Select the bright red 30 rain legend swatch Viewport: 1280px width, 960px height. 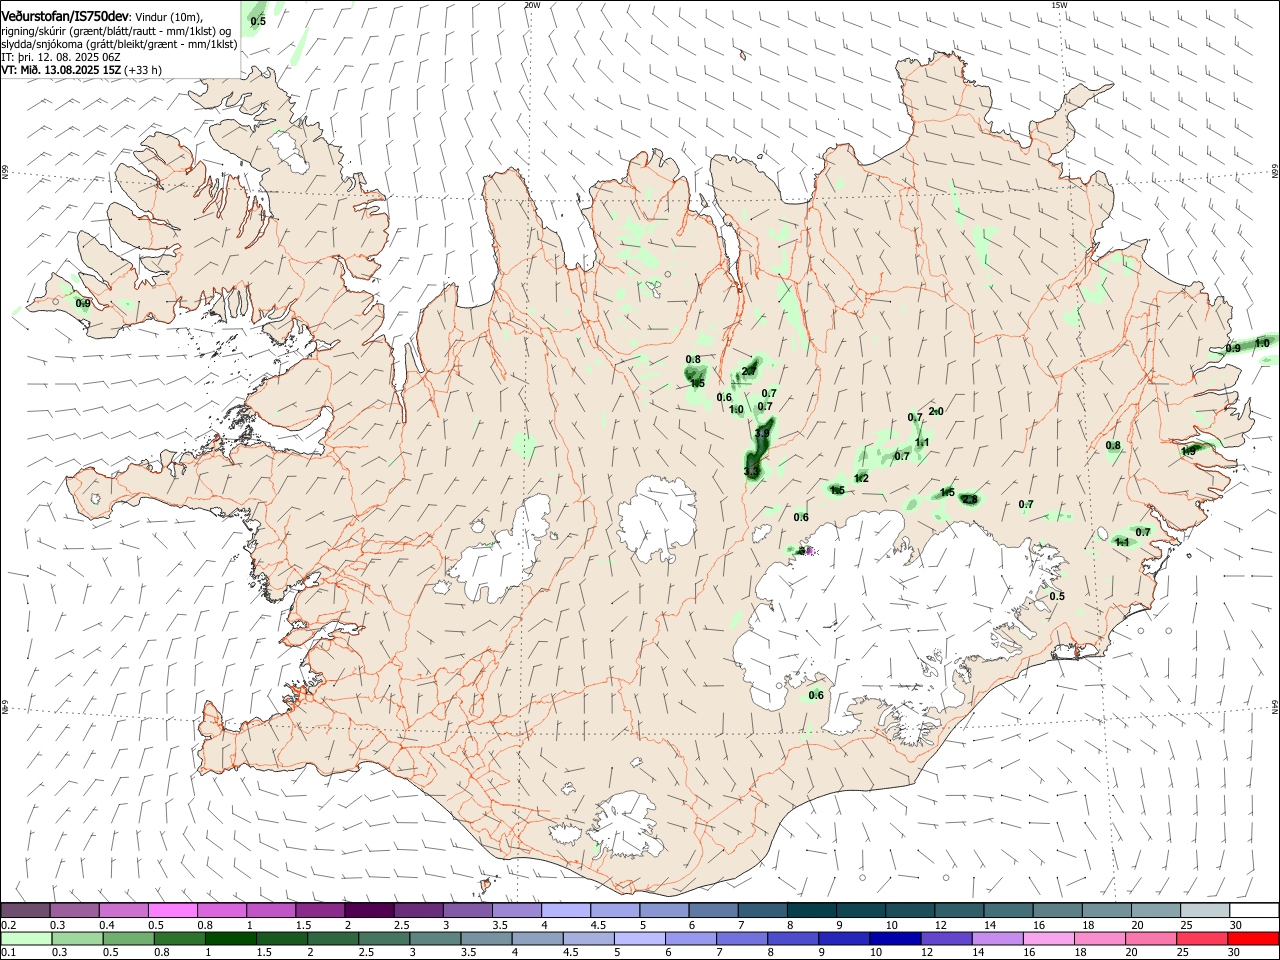pos(1253,938)
